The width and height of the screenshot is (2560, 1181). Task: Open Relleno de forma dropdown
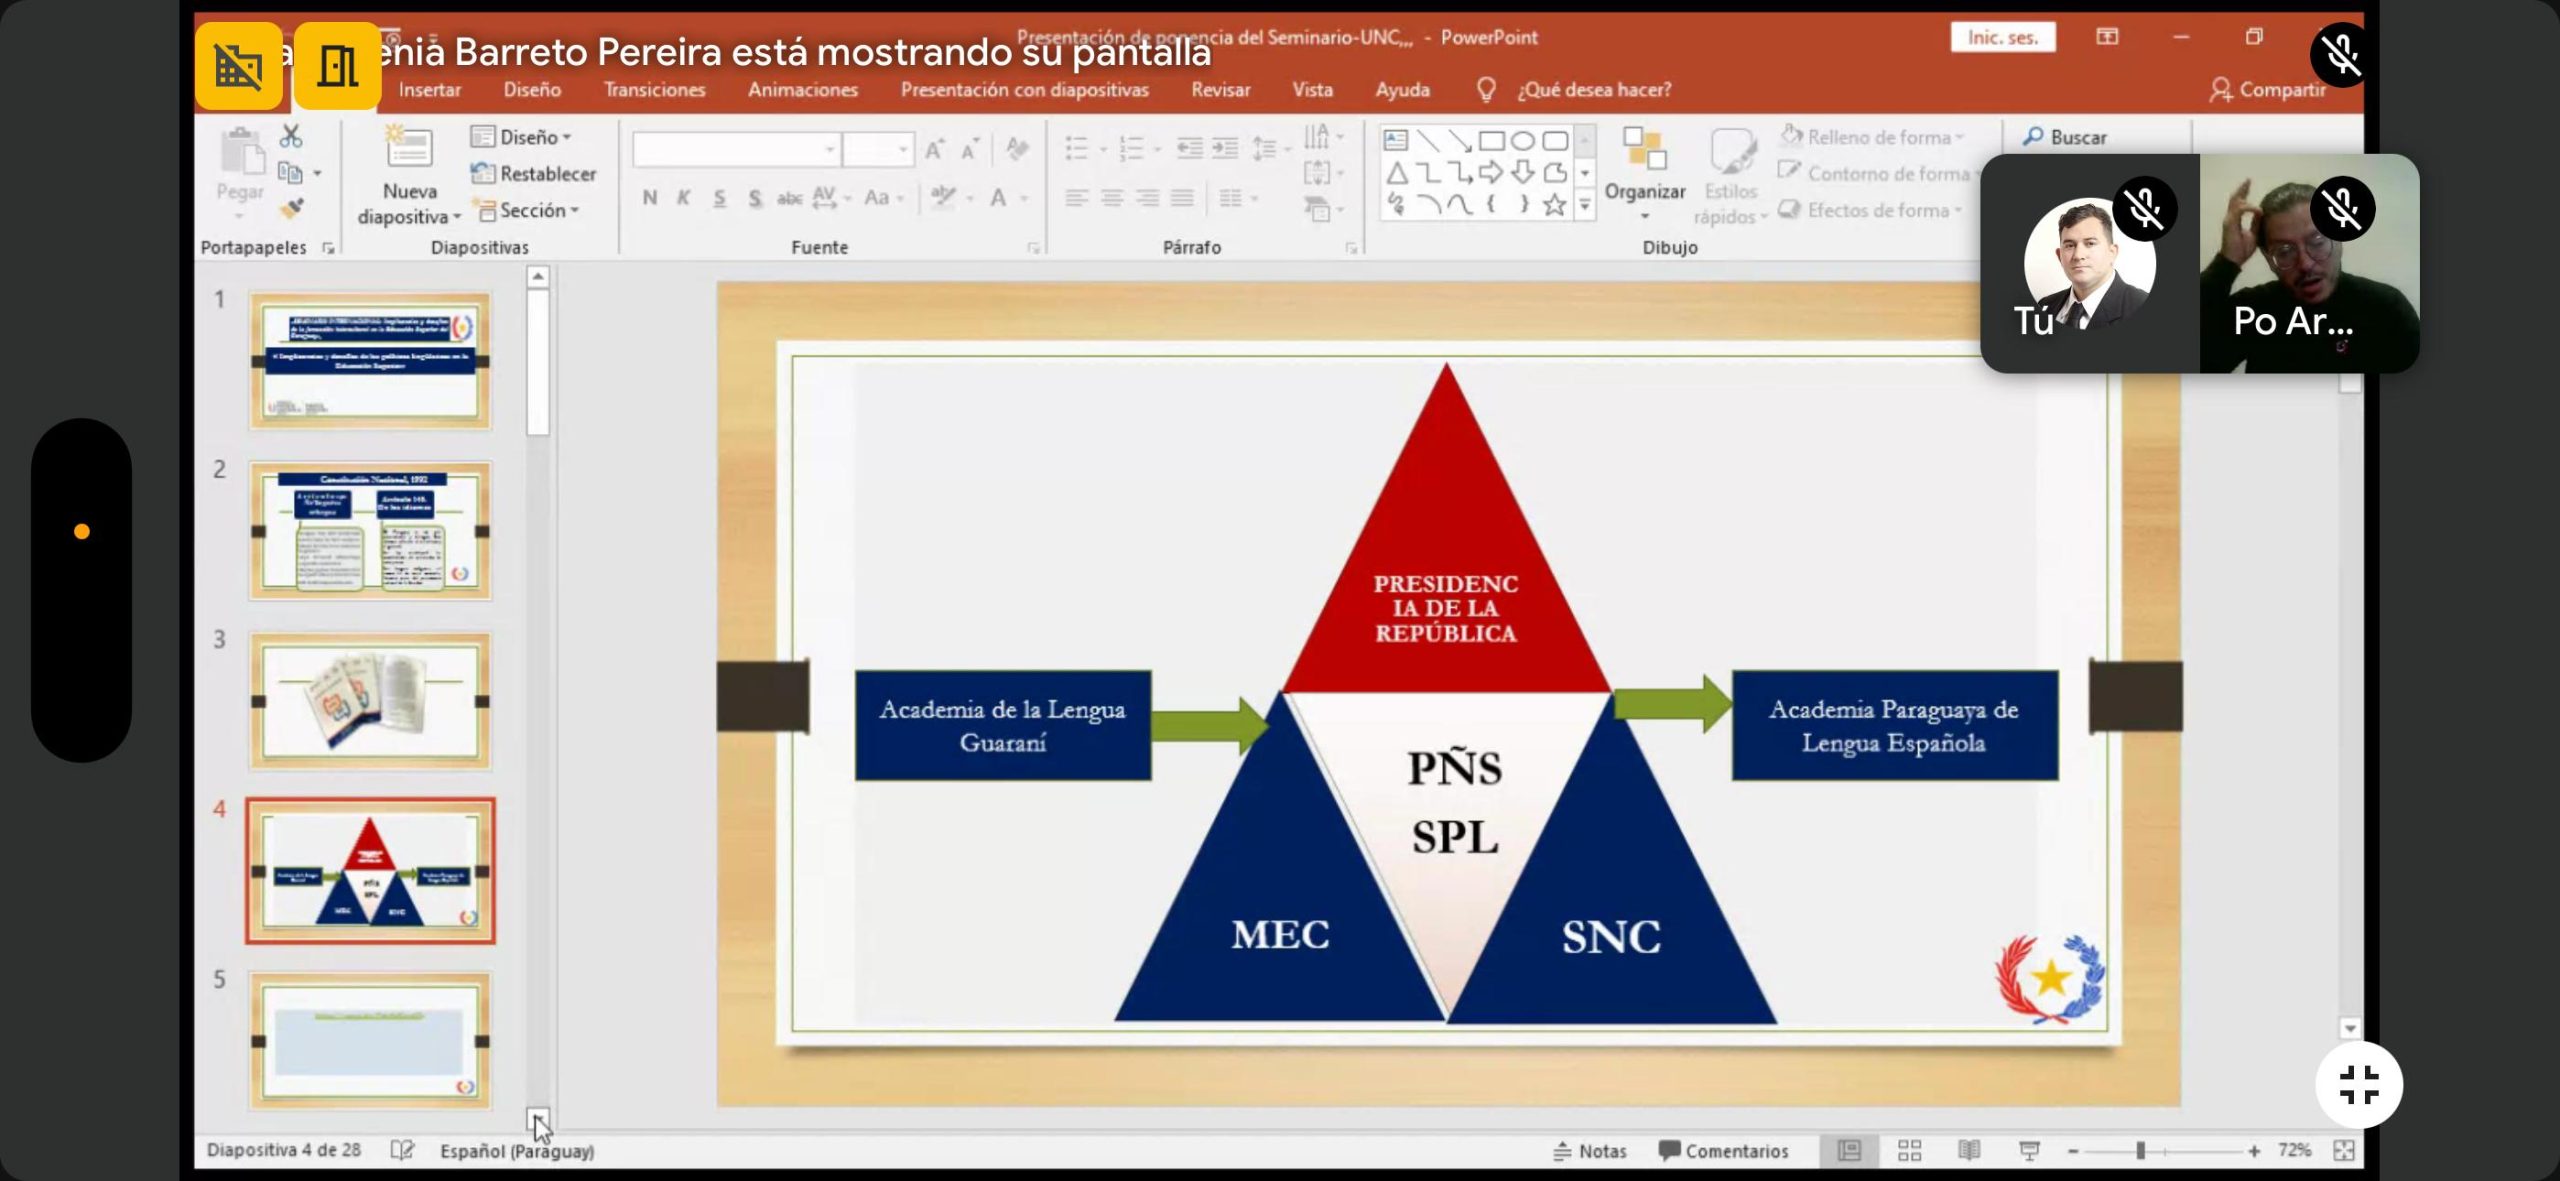coord(1872,137)
